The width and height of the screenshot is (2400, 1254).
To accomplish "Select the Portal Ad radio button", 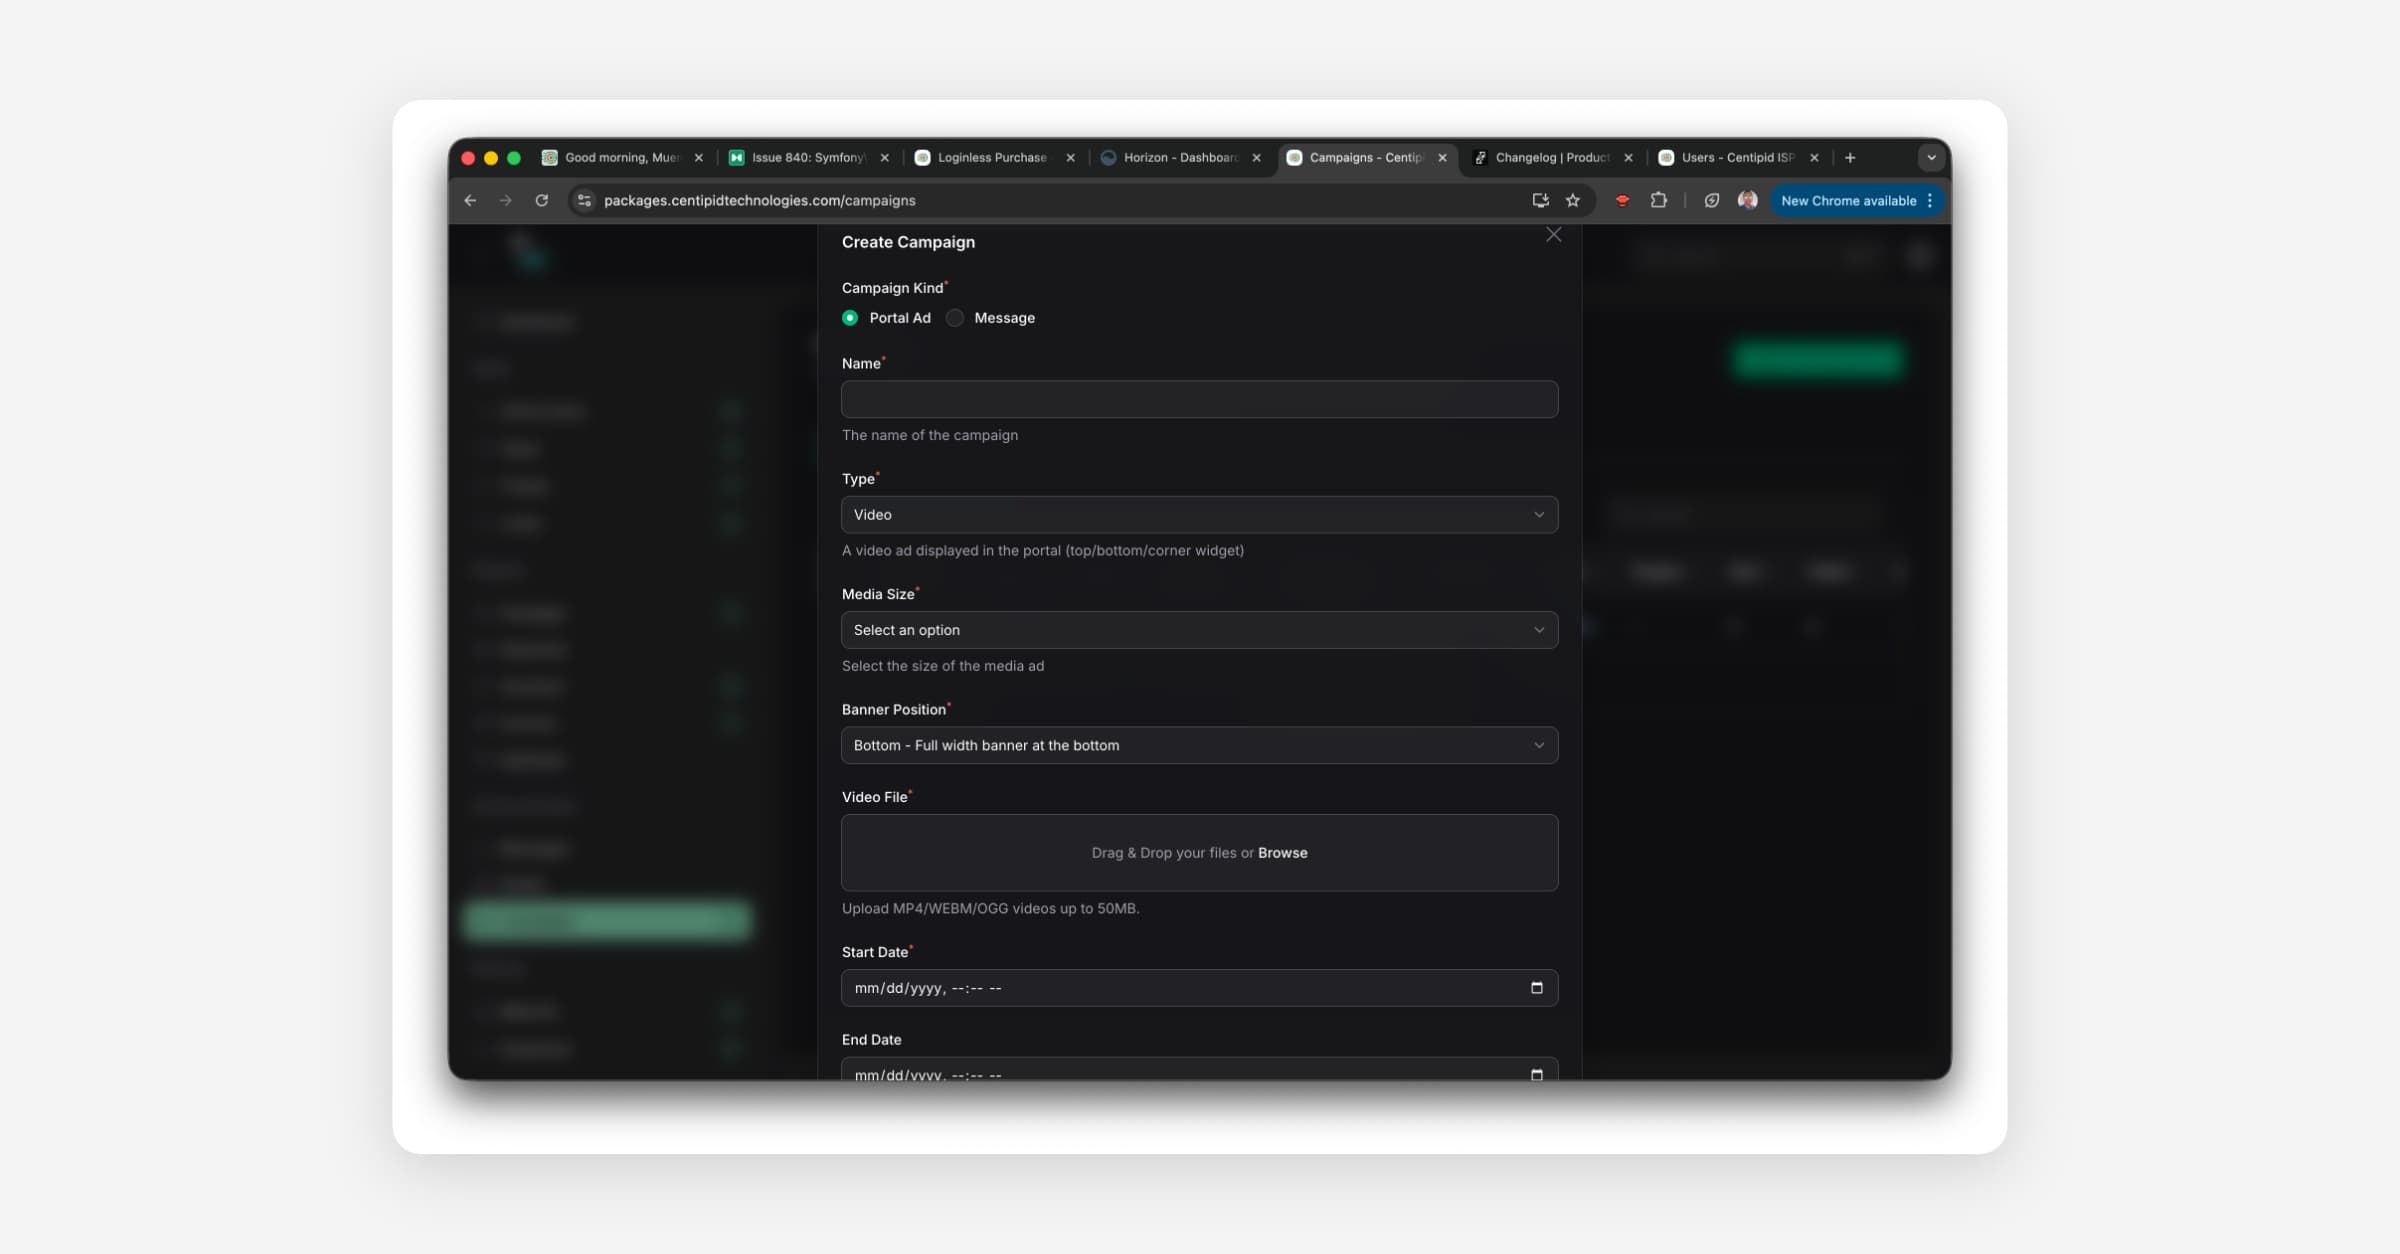I will click(850, 318).
